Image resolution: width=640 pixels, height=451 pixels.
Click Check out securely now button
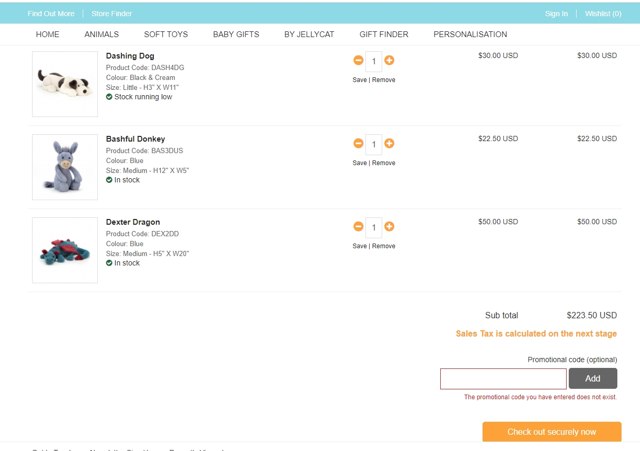552,432
